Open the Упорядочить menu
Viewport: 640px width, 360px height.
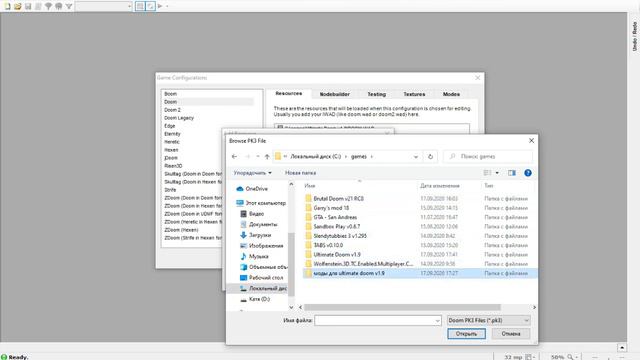tap(252, 173)
